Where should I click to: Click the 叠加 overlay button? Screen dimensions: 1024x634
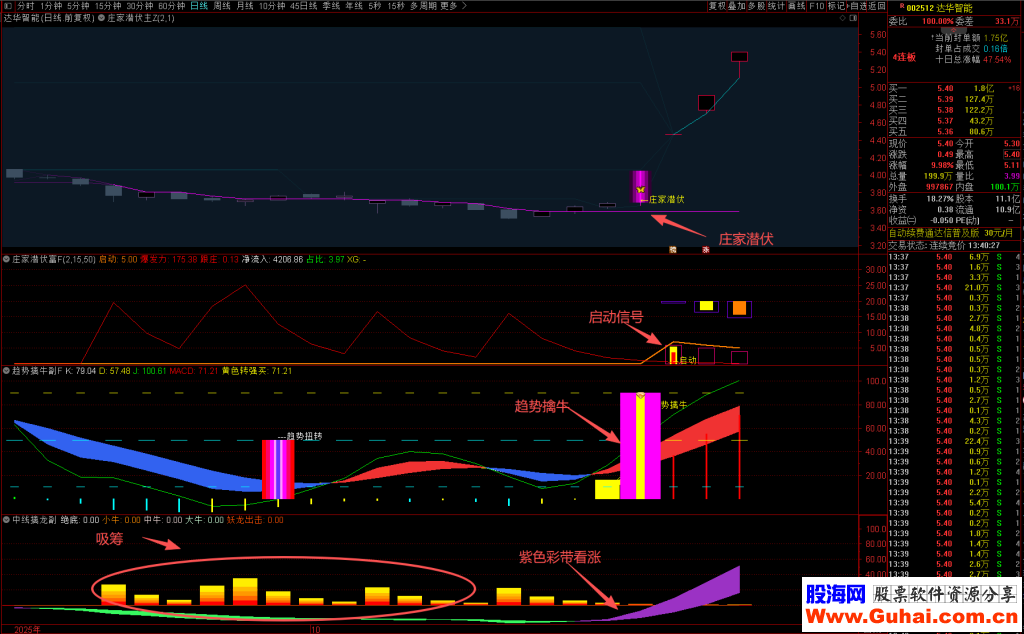[x=736, y=6]
